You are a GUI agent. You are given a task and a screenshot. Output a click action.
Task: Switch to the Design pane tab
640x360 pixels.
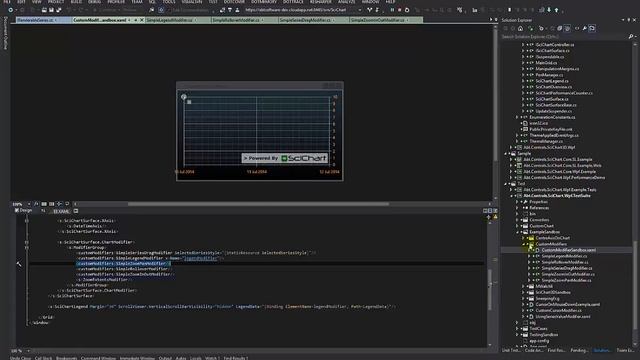tap(23, 211)
